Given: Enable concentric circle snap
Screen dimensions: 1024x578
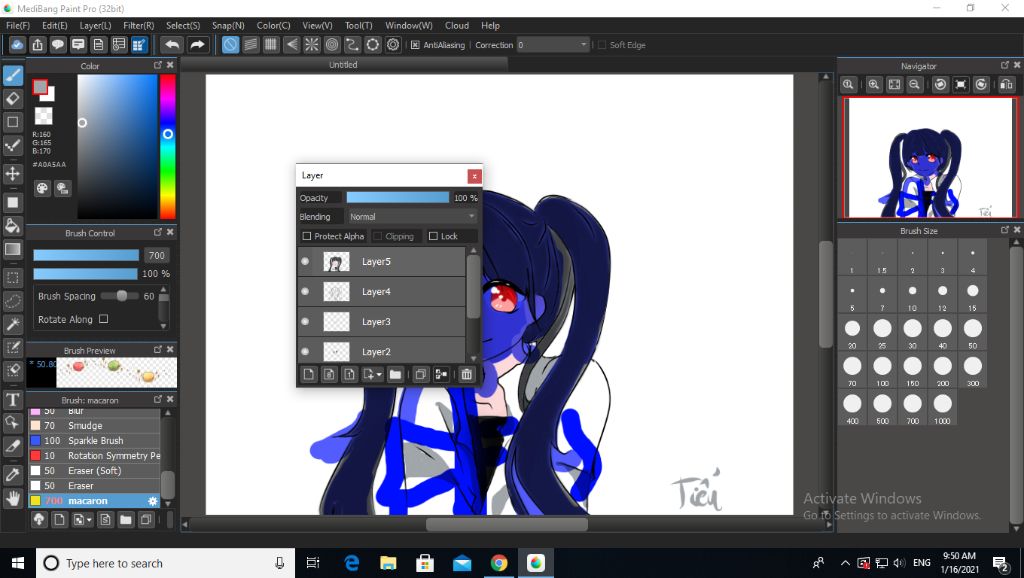Looking at the screenshot, I should click(332, 44).
